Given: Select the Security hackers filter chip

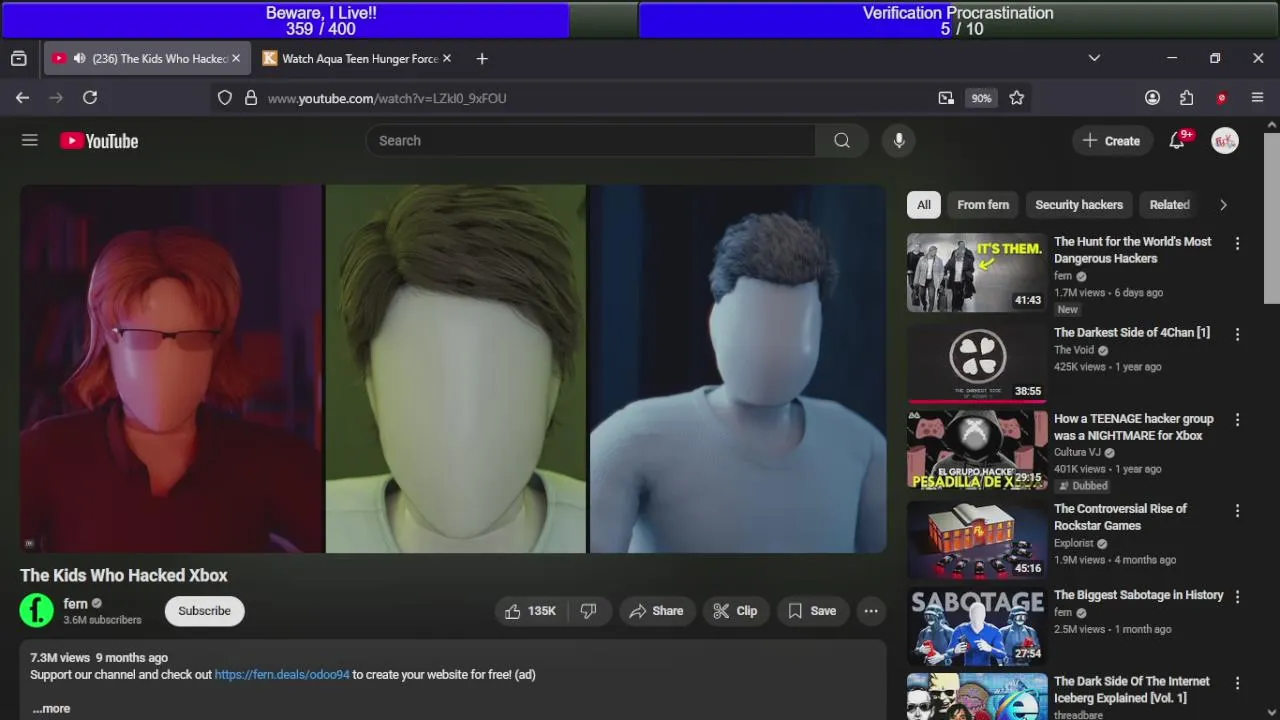Looking at the screenshot, I should pos(1079,205).
